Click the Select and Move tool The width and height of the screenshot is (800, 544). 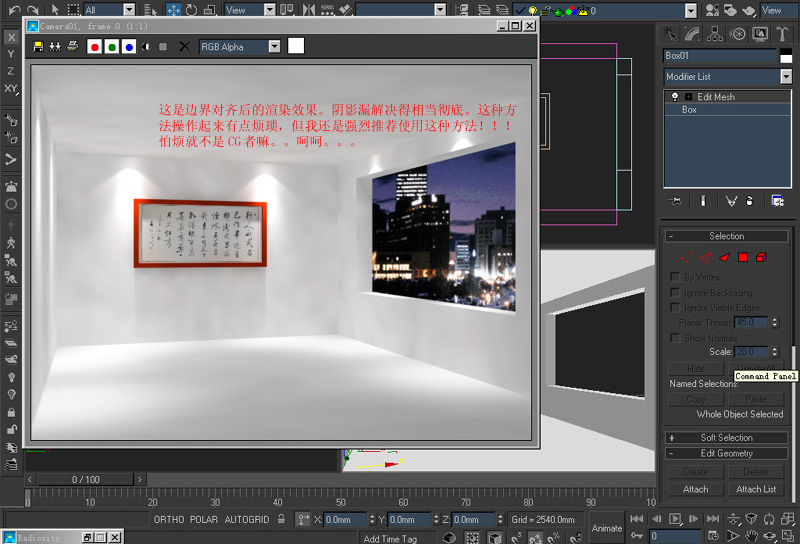173,10
